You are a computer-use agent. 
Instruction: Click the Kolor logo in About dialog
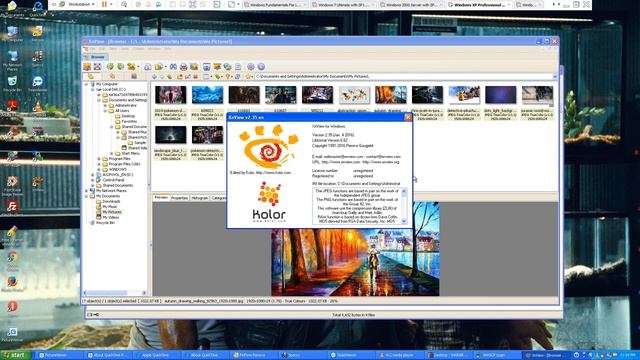click(269, 202)
